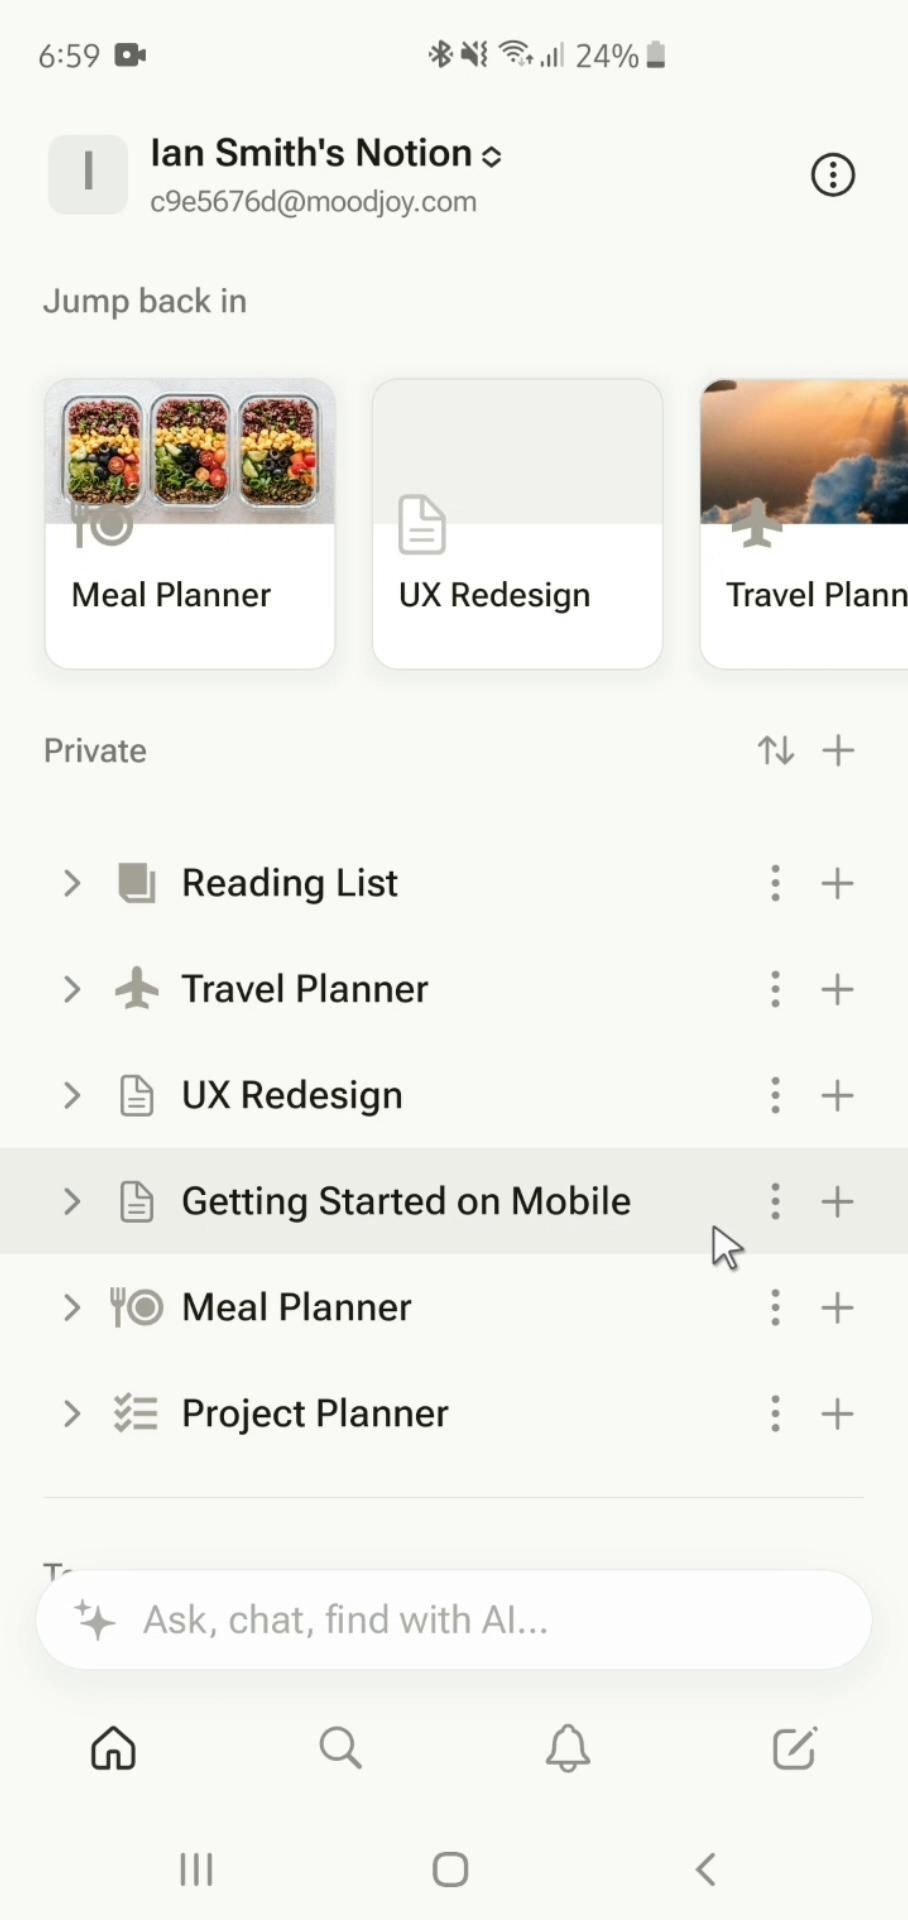Expand the Project Planner page chevron
This screenshot has width=908, height=1920.
[71, 1413]
